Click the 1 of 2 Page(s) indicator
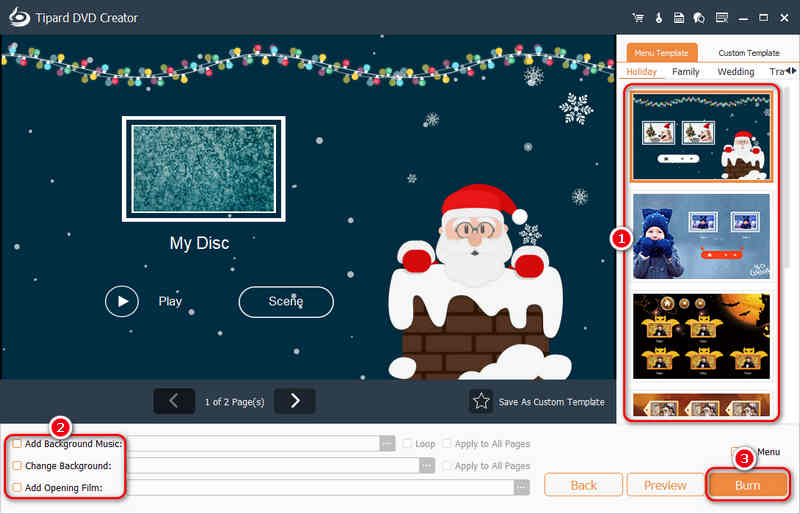Screen dimensions: 800x514 click(x=235, y=402)
